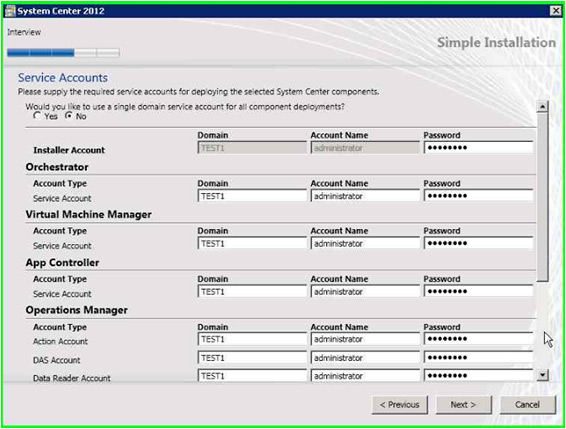This screenshot has width=566, height=429.
Task: Edit the Action Account domain field
Action: (252, 339)
